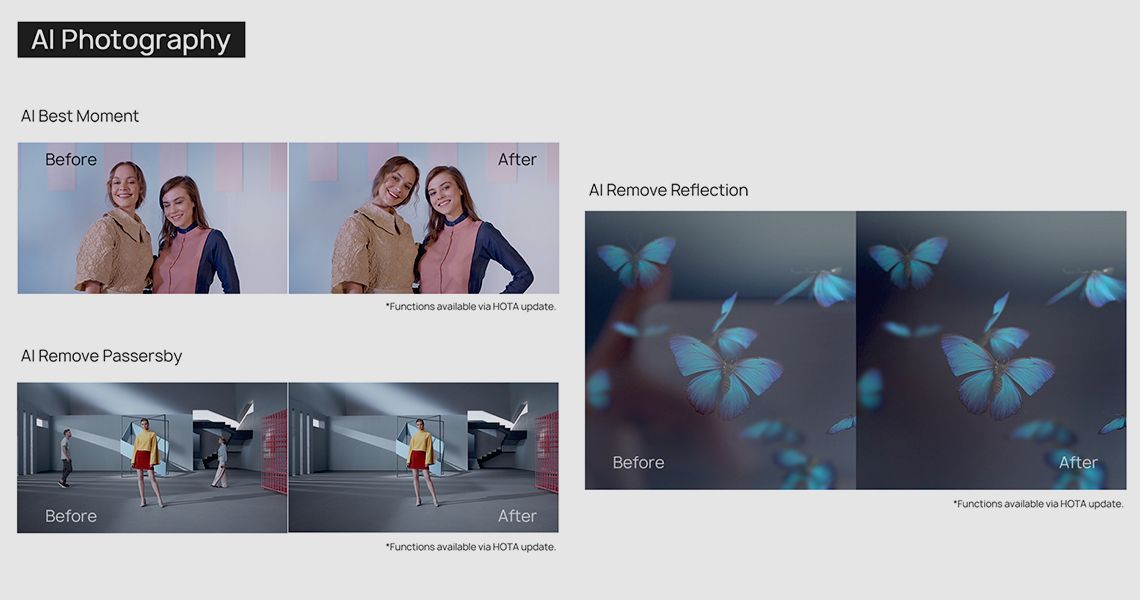The height and width of the screenshot is (600, 1140).
Task: Click the After label on Passersby image
Action: (517, 516)
